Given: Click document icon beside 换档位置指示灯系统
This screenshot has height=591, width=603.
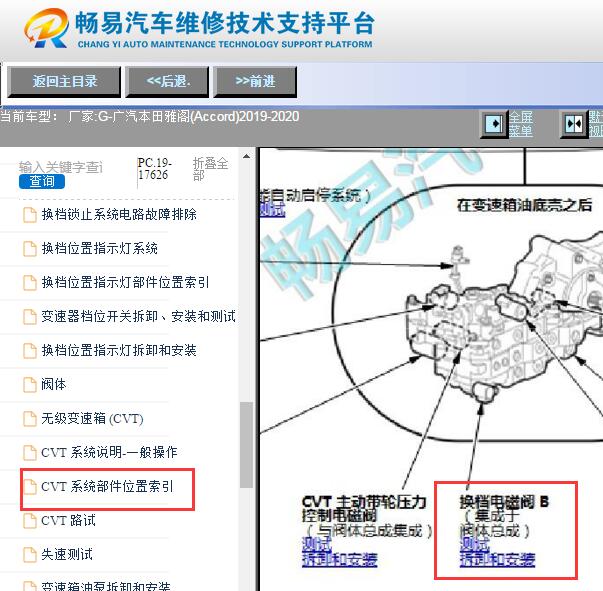Looking at the screenshot, I should click(x=30, y=249).
